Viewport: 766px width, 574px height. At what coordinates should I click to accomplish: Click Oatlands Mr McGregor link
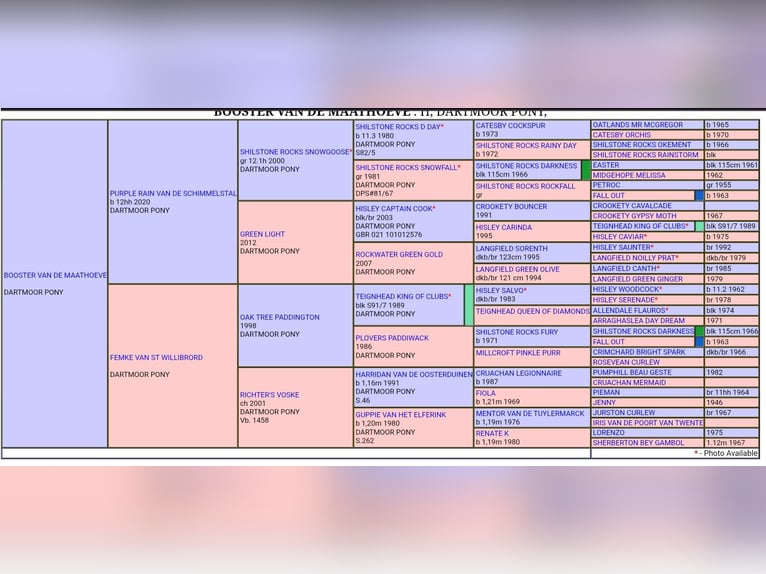click(638, 125)
